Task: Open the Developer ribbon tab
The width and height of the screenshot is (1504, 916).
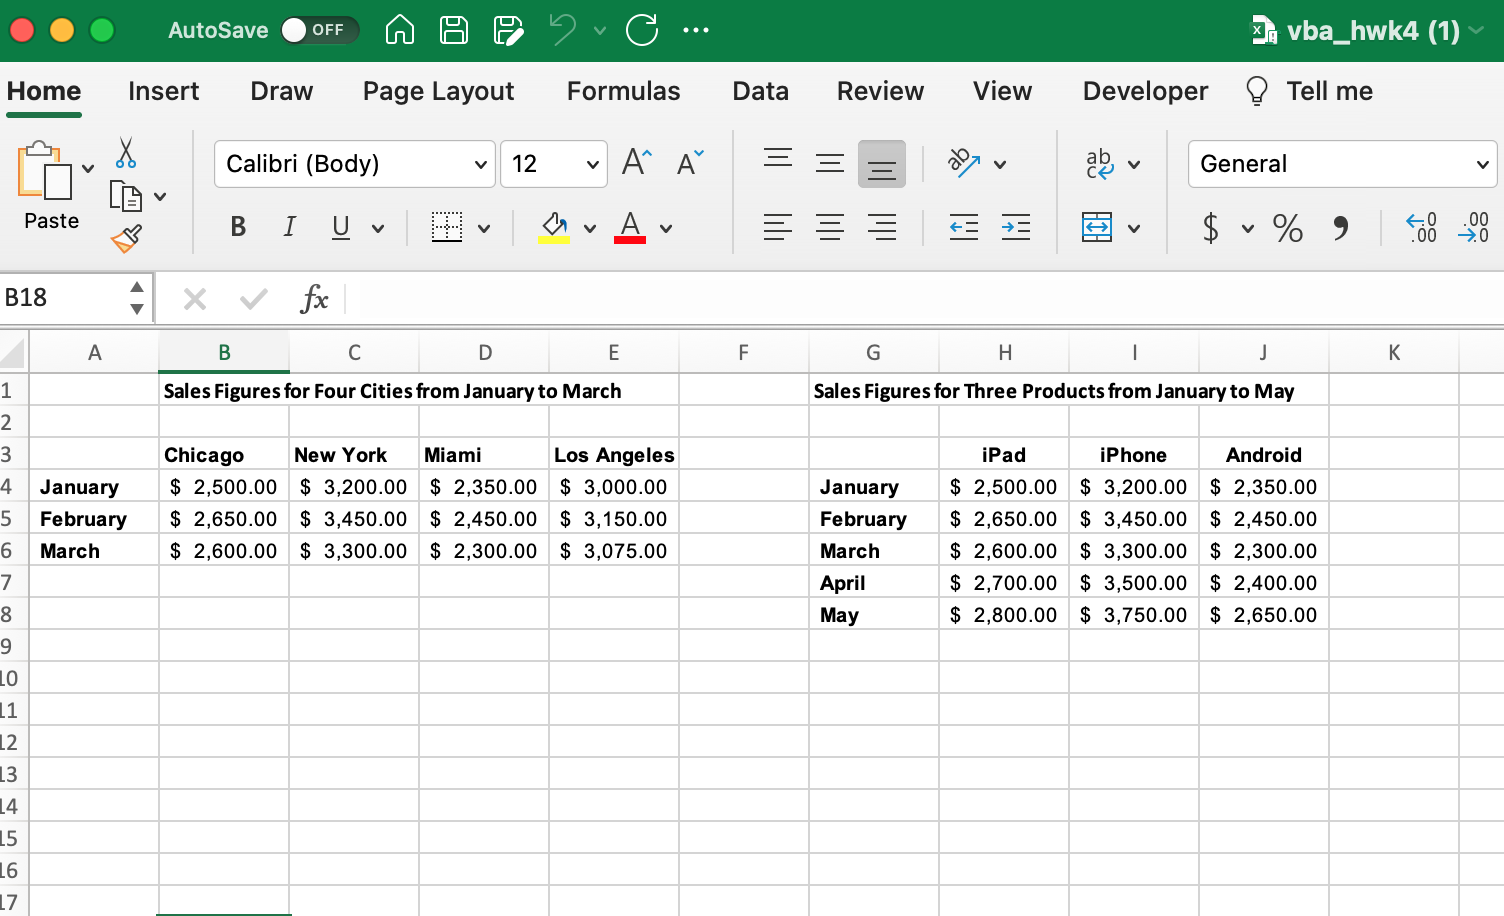Action: pyautogui.click(x=1144, y=91)
